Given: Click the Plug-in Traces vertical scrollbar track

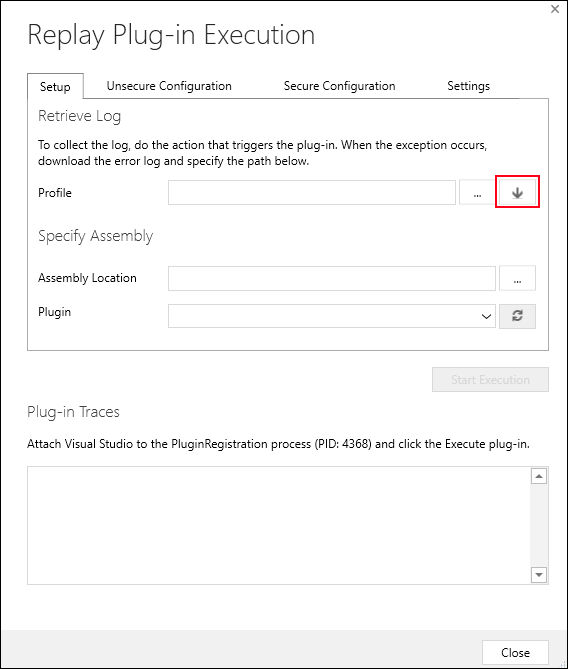Looking at the screenshot, I should (539, 525).
